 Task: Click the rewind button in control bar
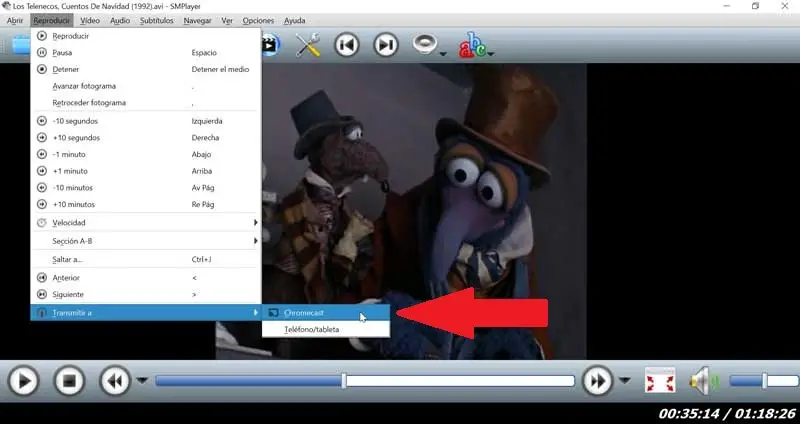click(x=115, y=381)
